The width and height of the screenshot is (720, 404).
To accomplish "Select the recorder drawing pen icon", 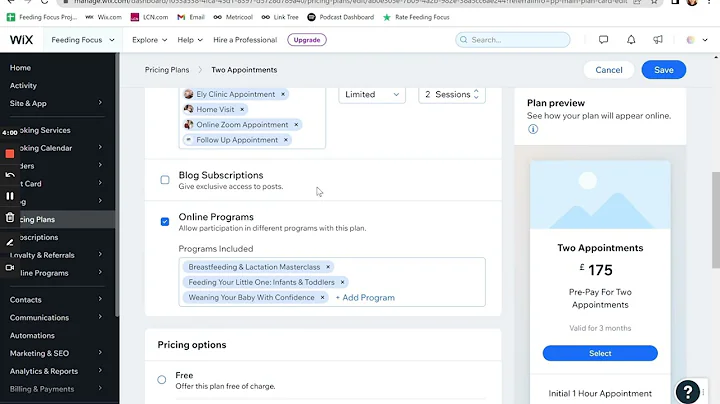I will [10, 242].
